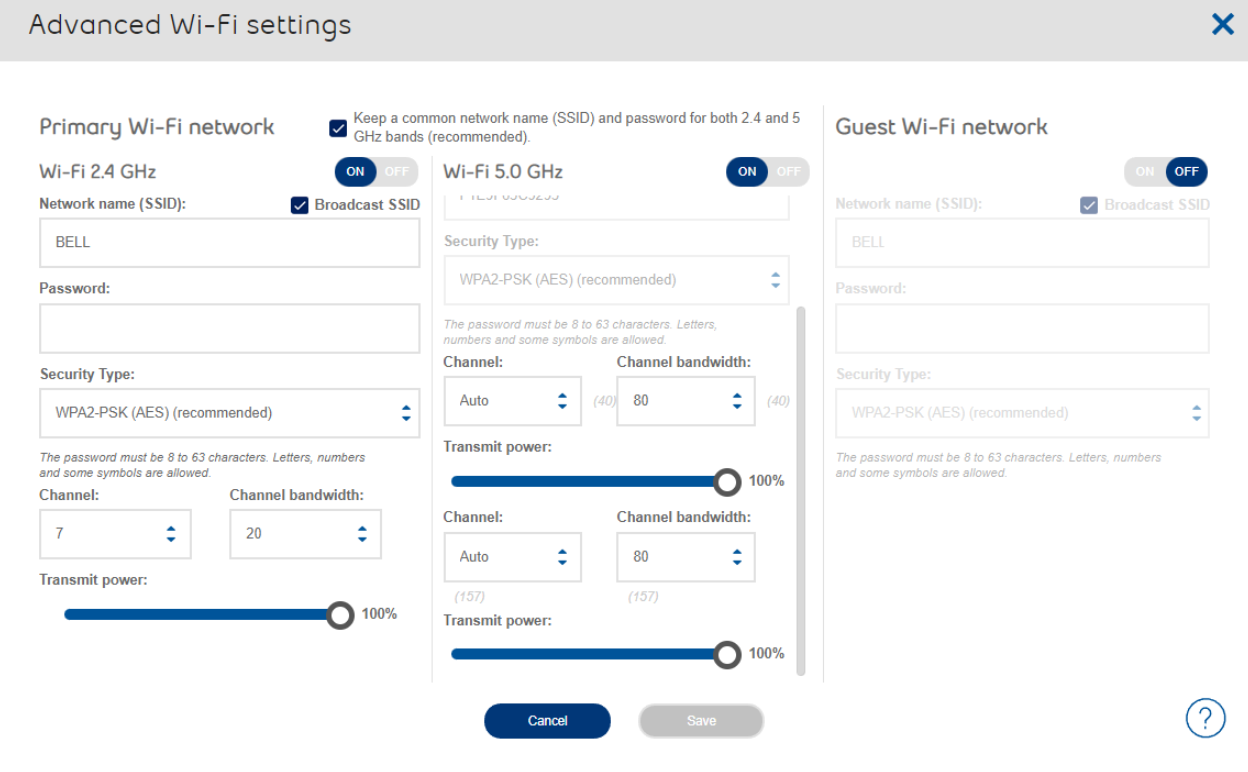Click the 2.4 GHz Network name field containing BELL
The width and height of the screenshot is (1248, 772).
pos(229,243)
